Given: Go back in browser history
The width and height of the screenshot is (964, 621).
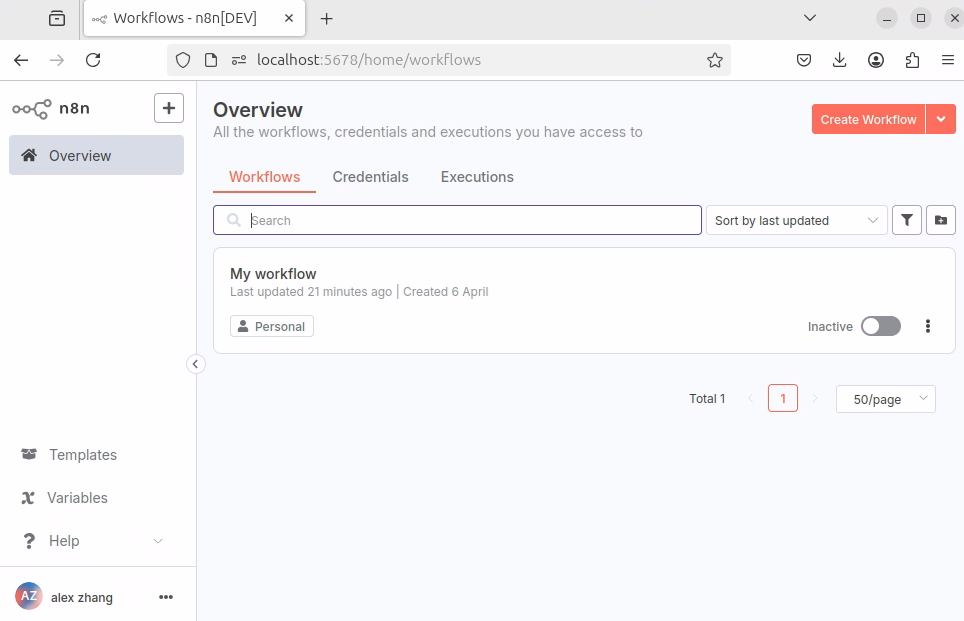Looking at the screenshot, I should (x=21, y=60).
